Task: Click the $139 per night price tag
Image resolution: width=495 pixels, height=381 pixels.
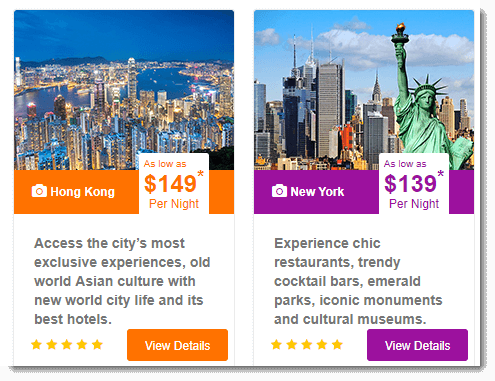Action: point(414,184)
